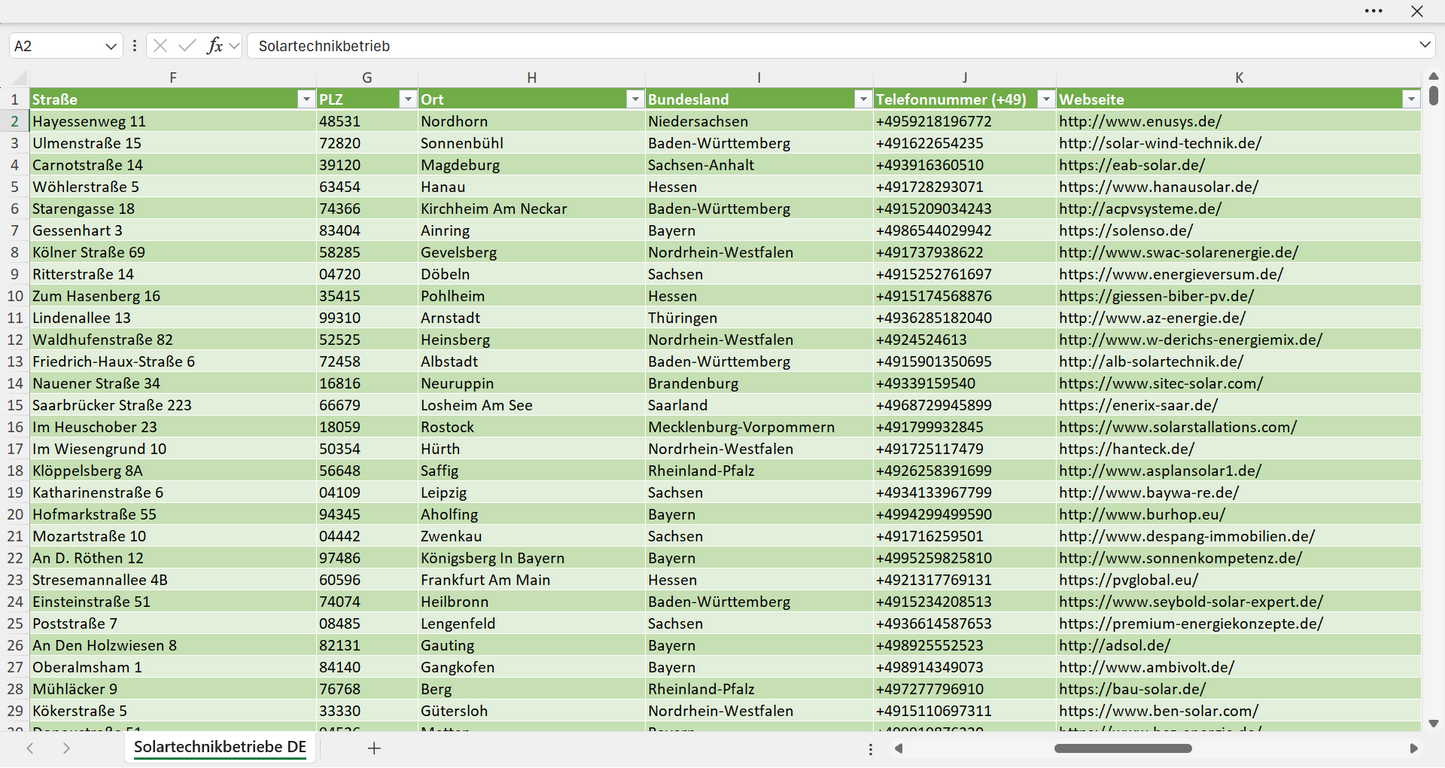Select column F header
The image size is (1445, 768).
tap(173, 78)
